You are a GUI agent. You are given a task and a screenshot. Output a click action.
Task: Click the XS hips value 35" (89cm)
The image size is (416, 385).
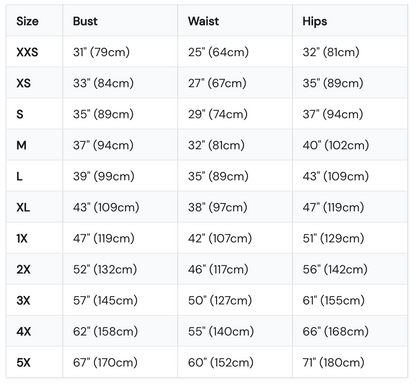pos(333,83)
